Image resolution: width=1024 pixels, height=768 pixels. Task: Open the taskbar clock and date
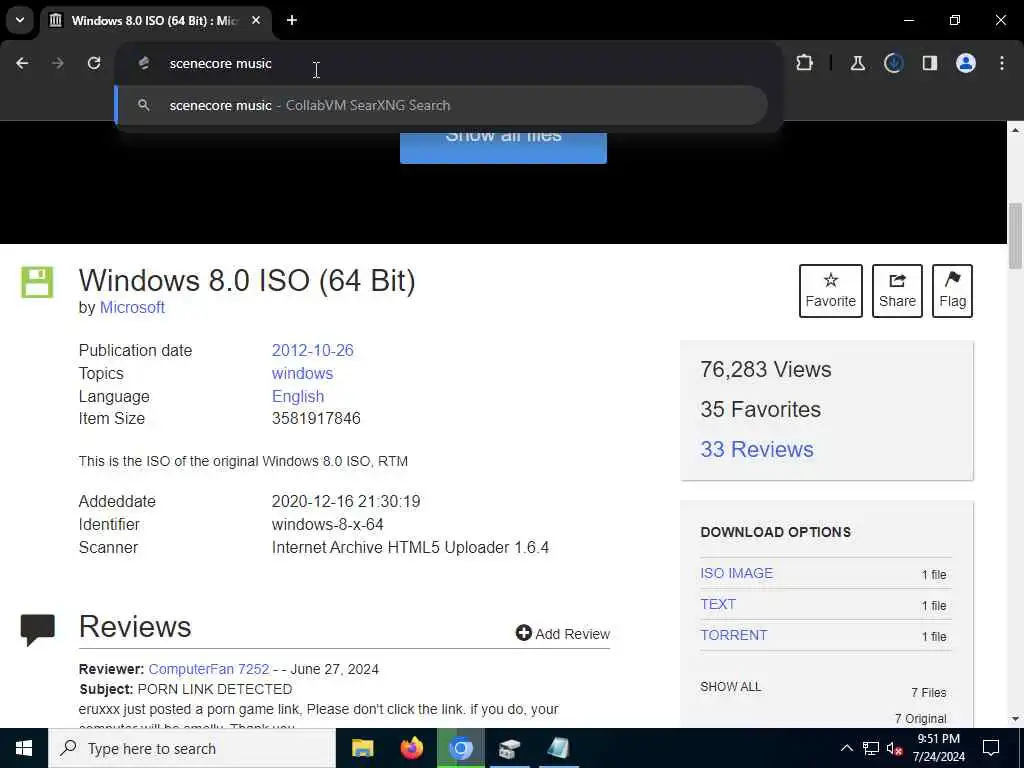click(938, 748)
